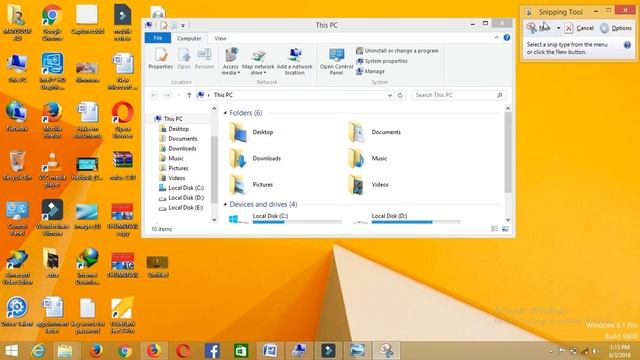Open Windows Store from the taskbar
The height and width of the screenshot is (360, 640).
coord(241,351)
